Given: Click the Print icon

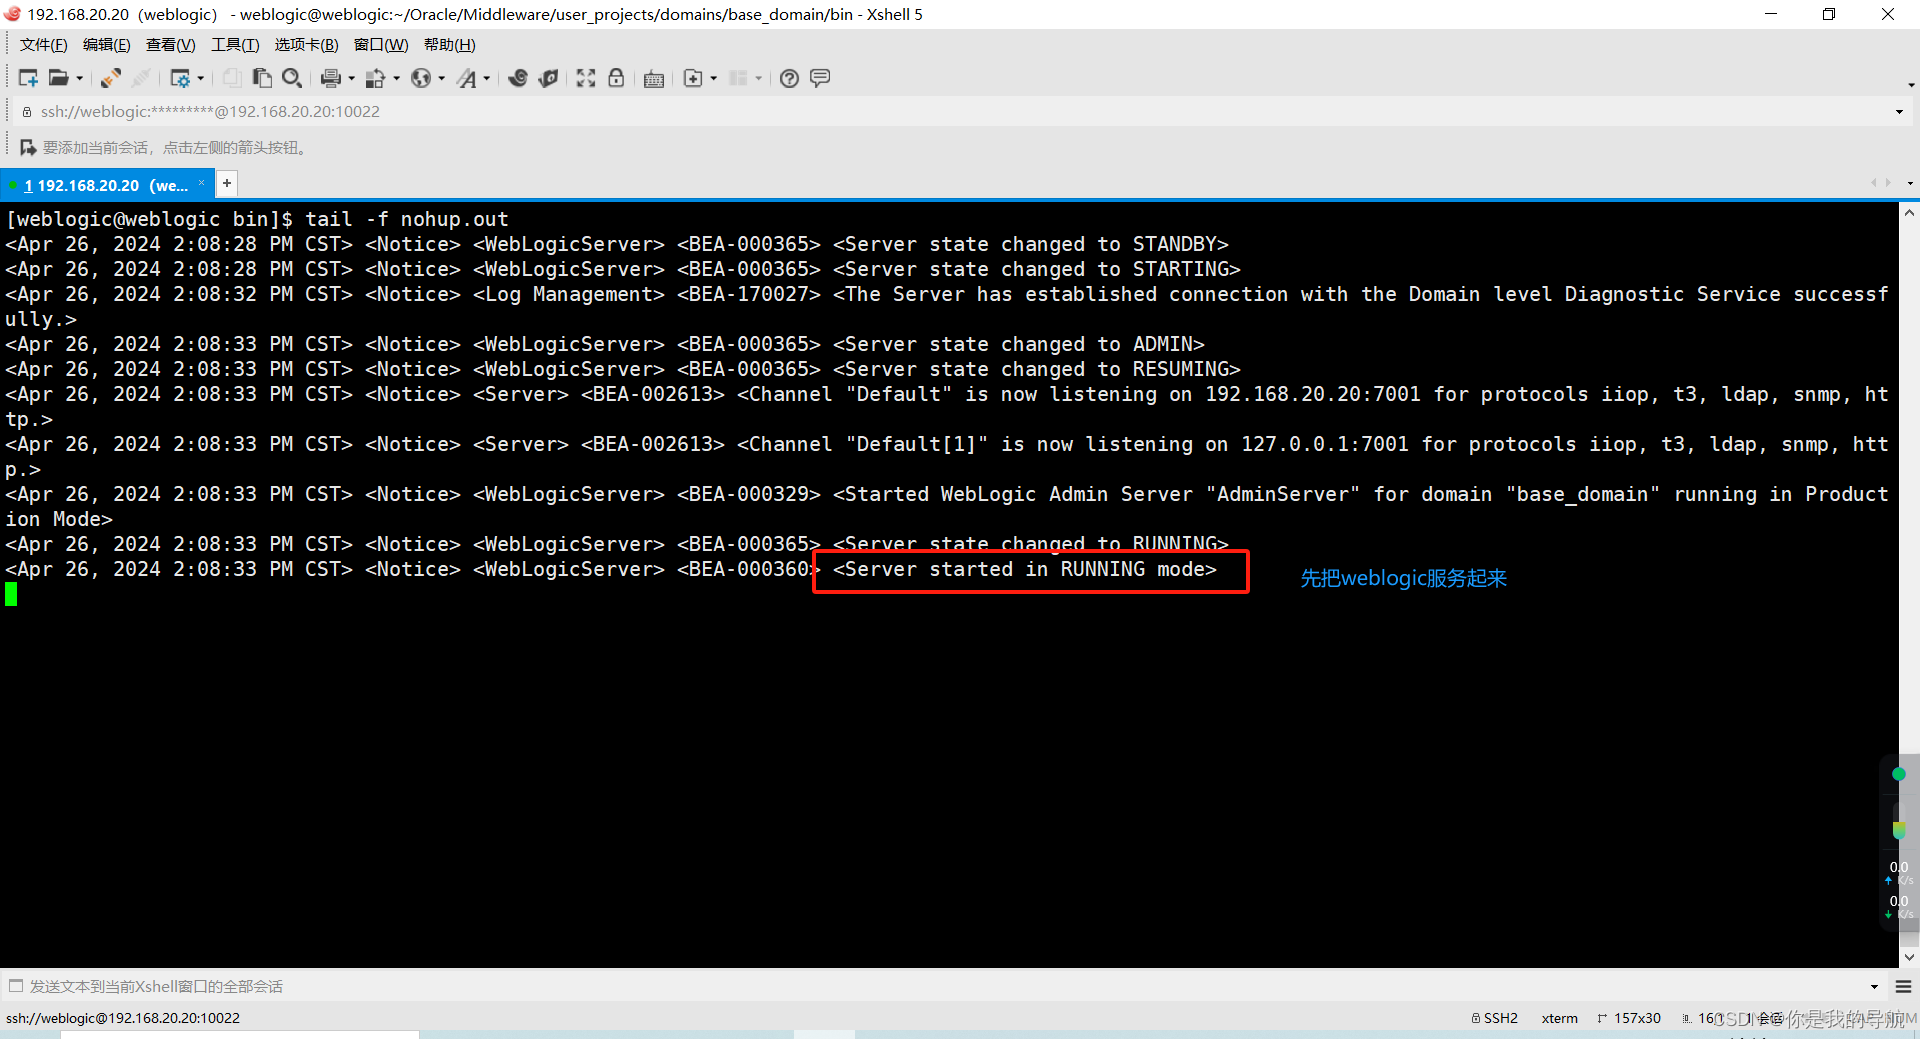Looking at the screenshot, I should (330, 78).
